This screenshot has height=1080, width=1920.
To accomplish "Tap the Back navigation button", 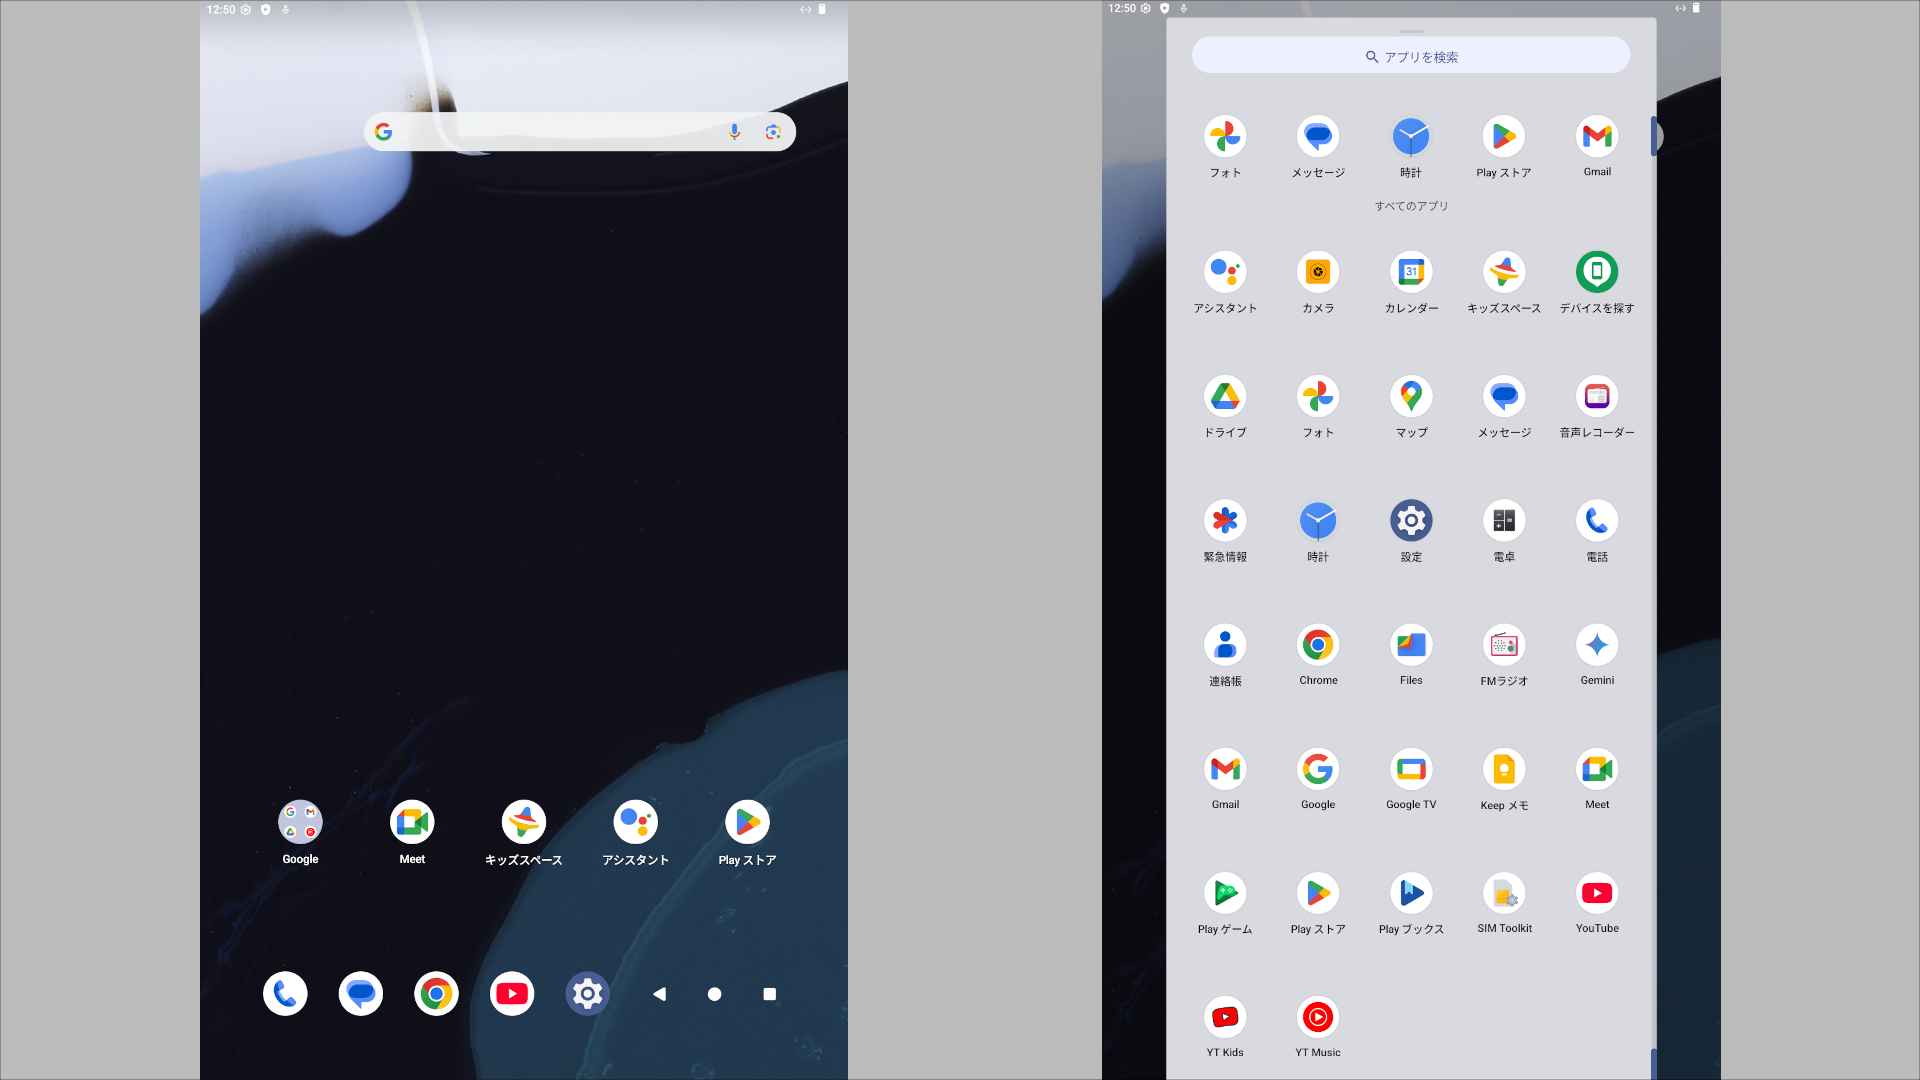I will 659,994.
